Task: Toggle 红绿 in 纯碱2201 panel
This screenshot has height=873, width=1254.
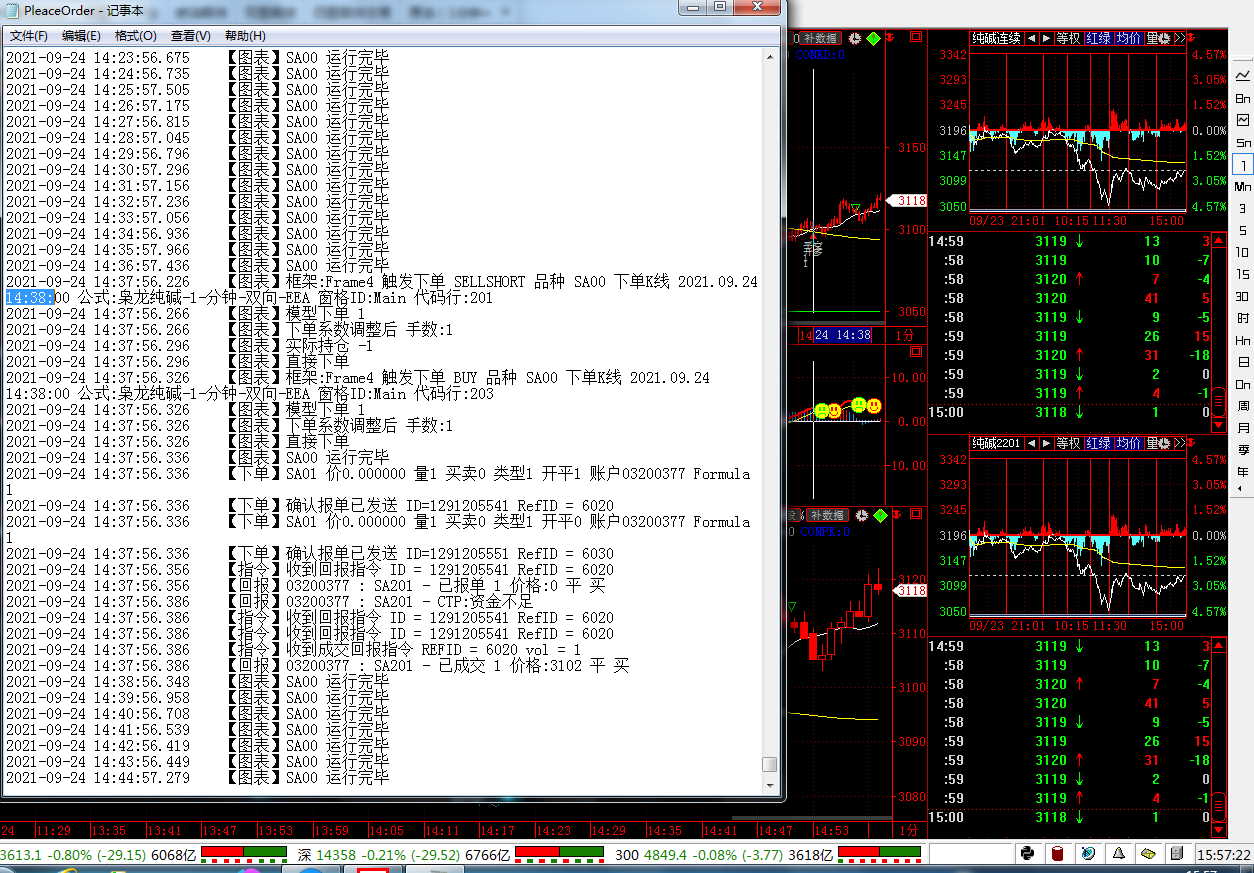Action: pos(1098,443)
